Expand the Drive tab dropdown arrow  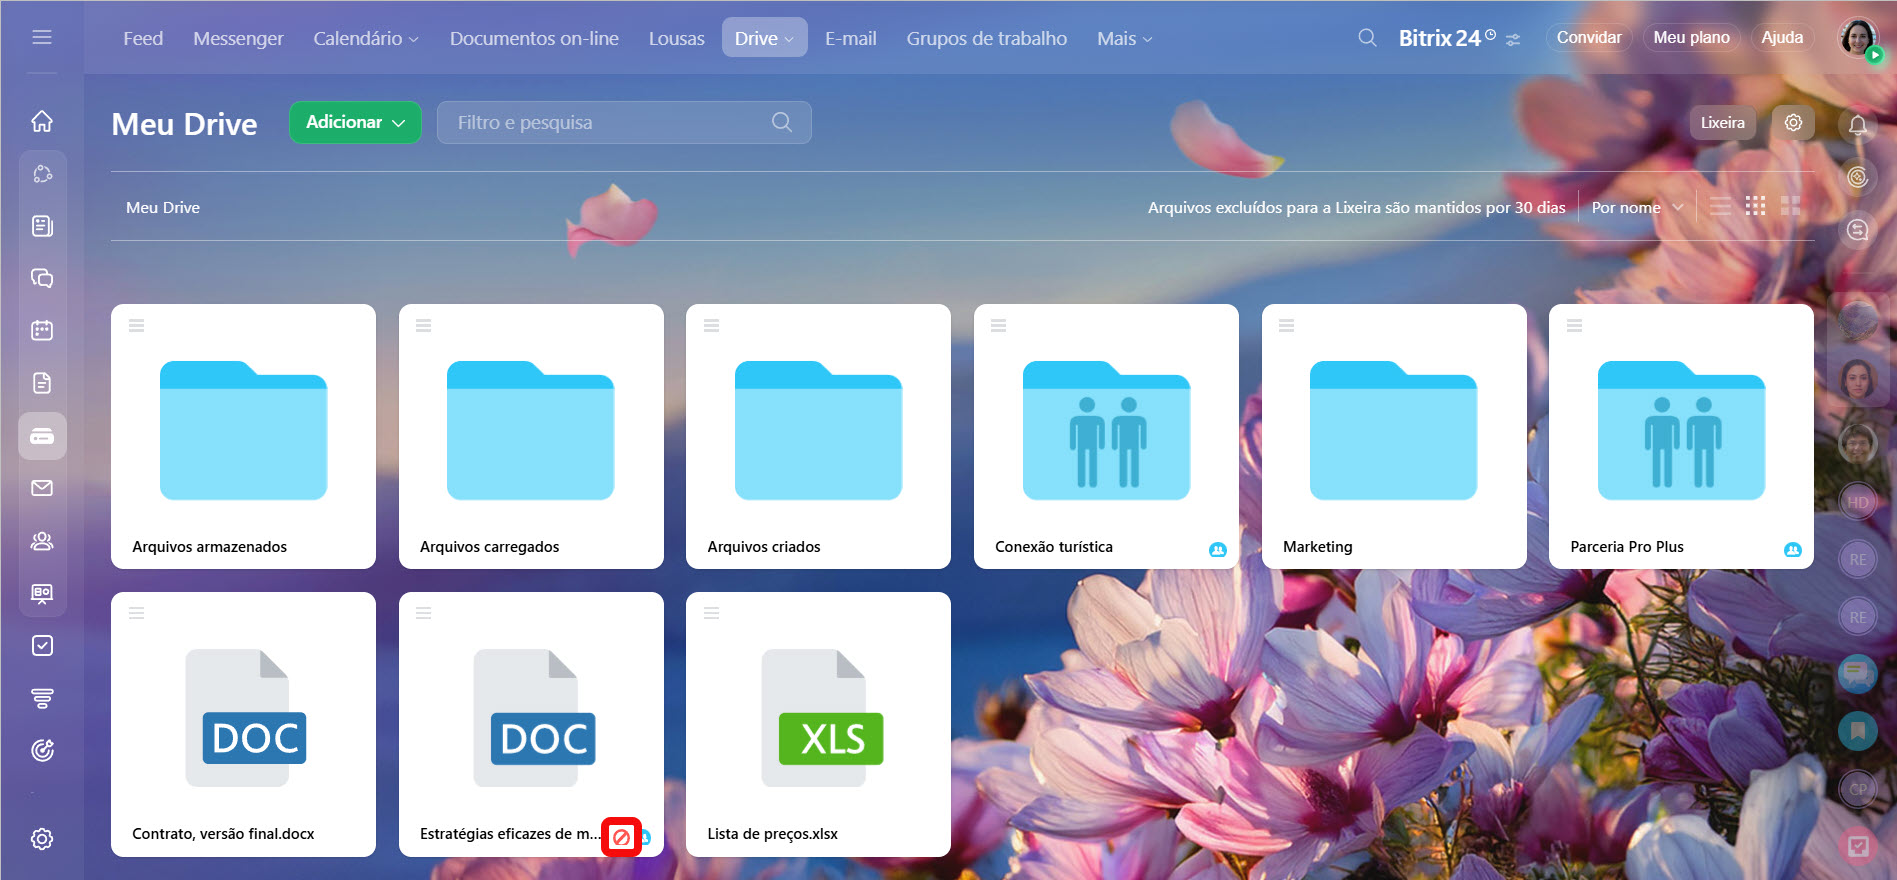tap(790, 39)
